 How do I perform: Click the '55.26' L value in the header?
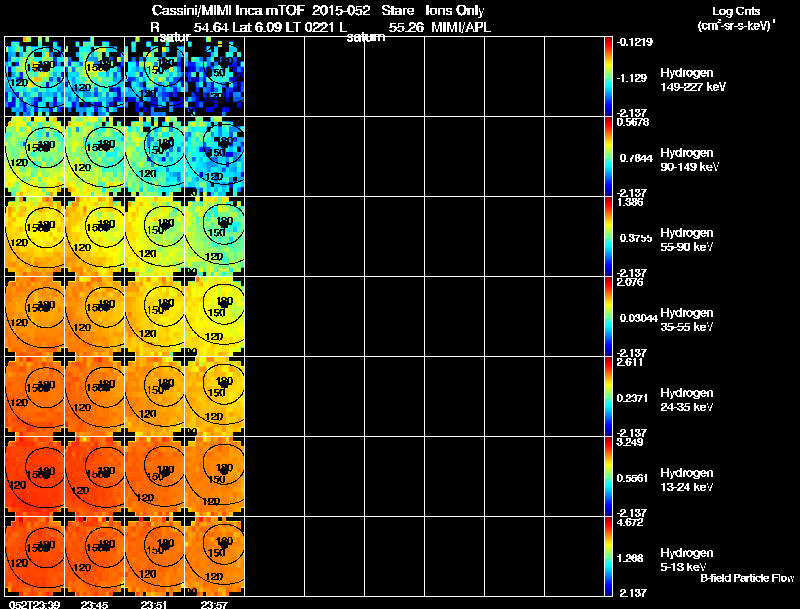click(x=406, y=27)
